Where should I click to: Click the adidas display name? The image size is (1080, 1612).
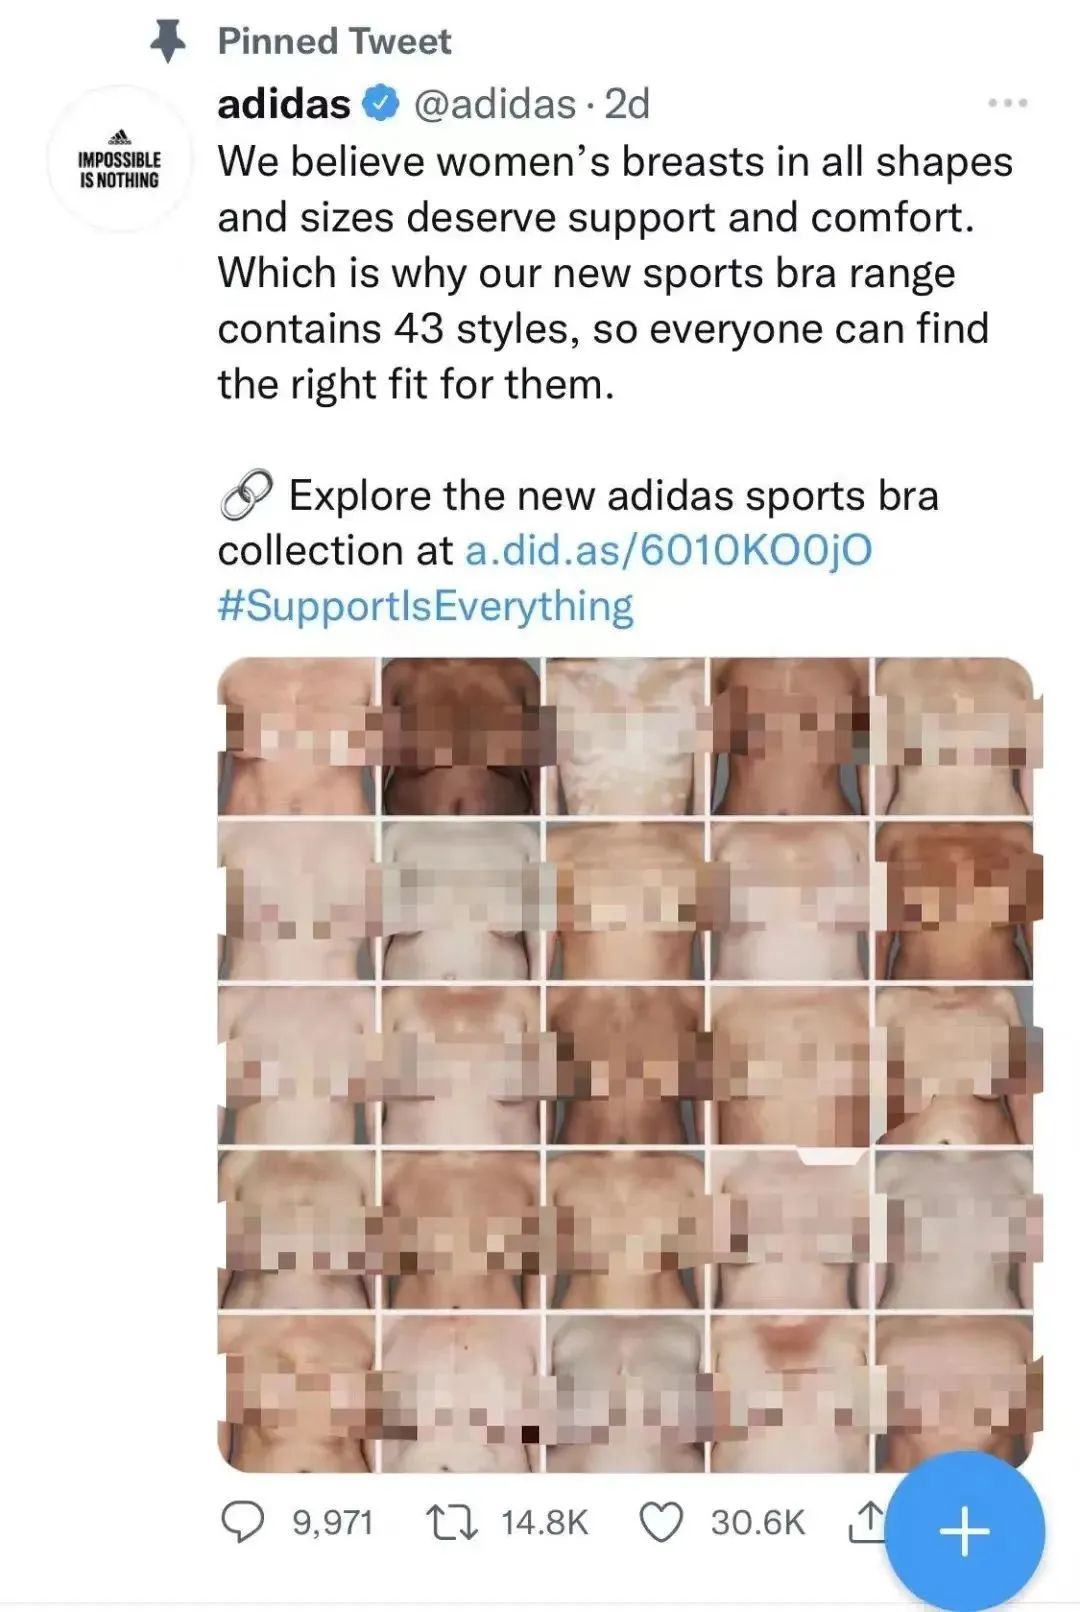pos(284,104)
